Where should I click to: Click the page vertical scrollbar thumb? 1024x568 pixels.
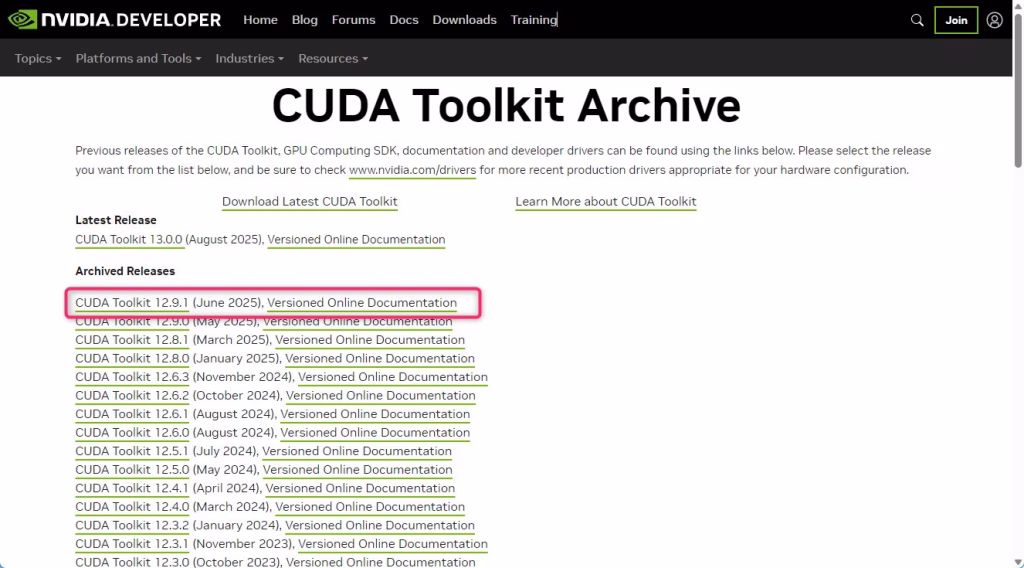click(1018, 90)
